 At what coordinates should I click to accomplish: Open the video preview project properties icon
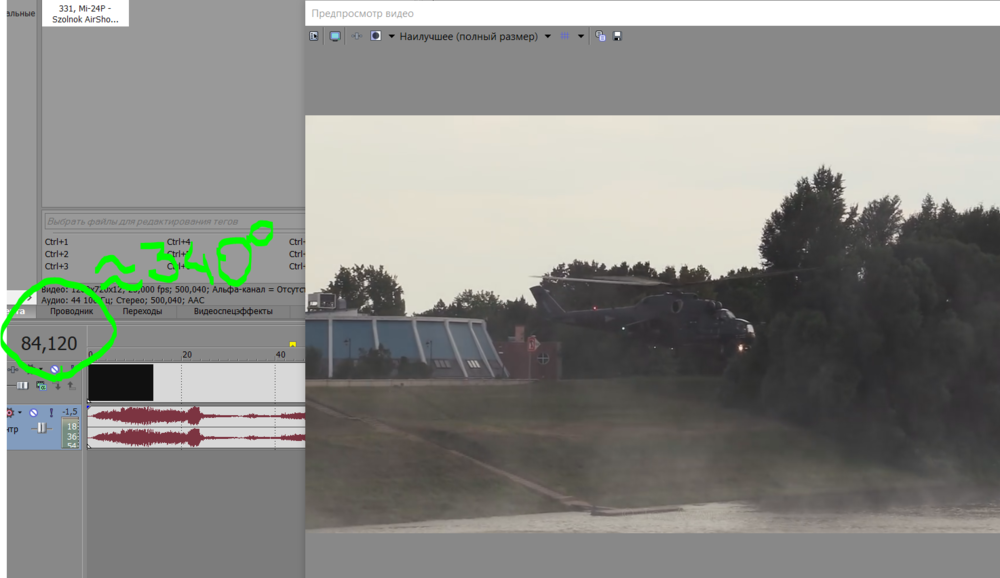pyautogui.click(x=314, y=36)
